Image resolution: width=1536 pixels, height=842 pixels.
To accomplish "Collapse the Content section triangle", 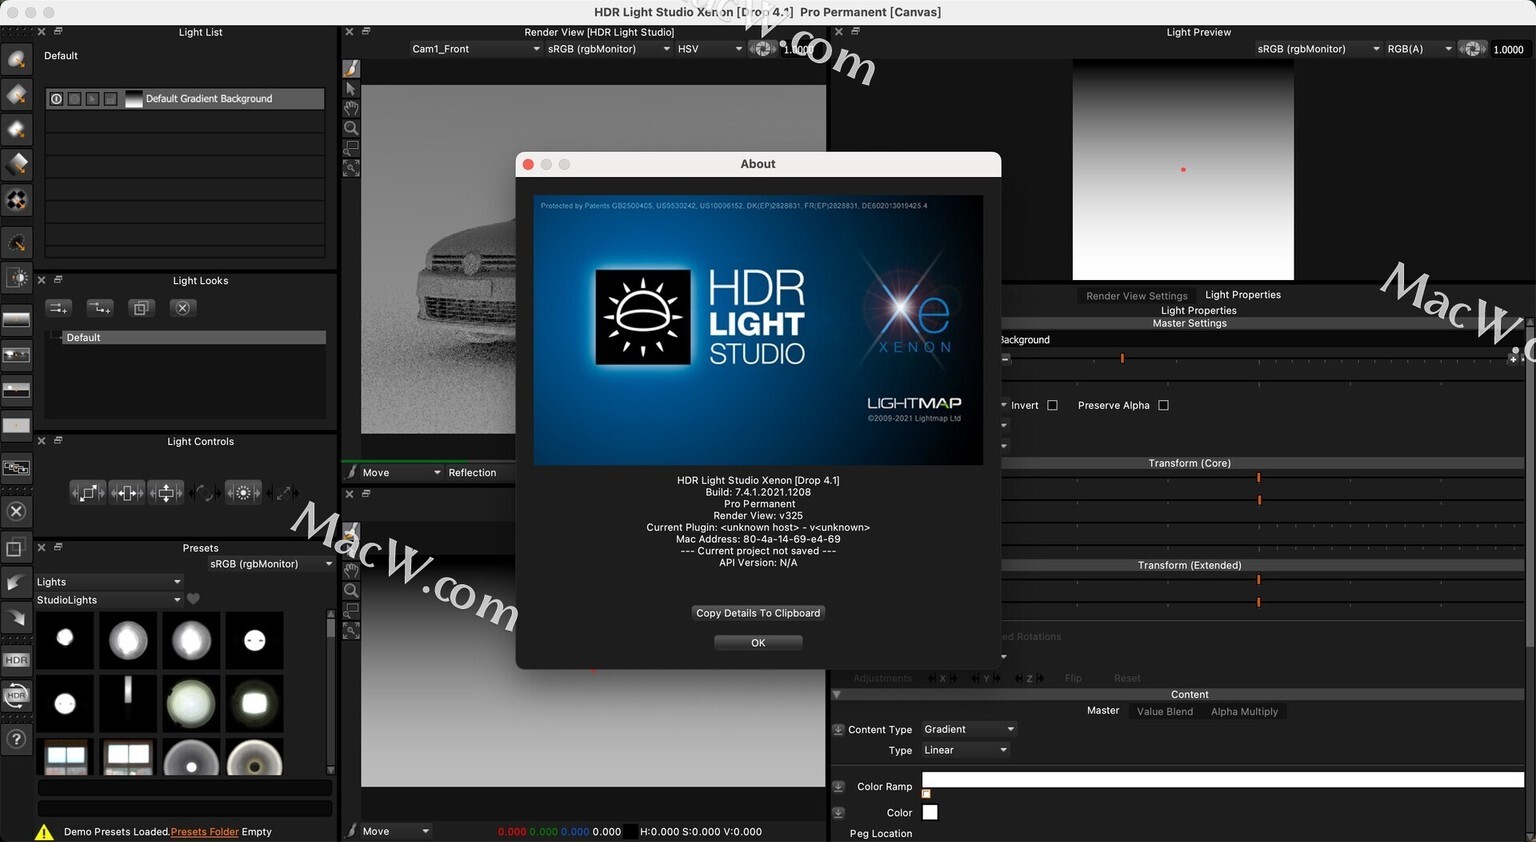I will coord(837,694).
